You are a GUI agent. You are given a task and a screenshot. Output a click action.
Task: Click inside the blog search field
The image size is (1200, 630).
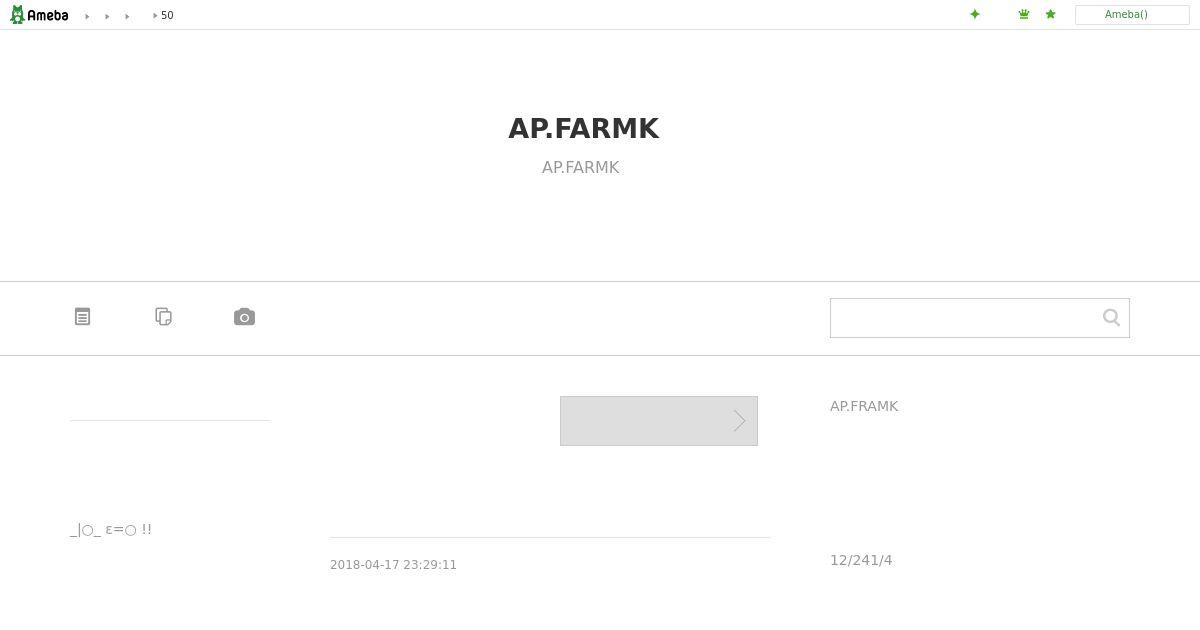click(x=963, y=318)
